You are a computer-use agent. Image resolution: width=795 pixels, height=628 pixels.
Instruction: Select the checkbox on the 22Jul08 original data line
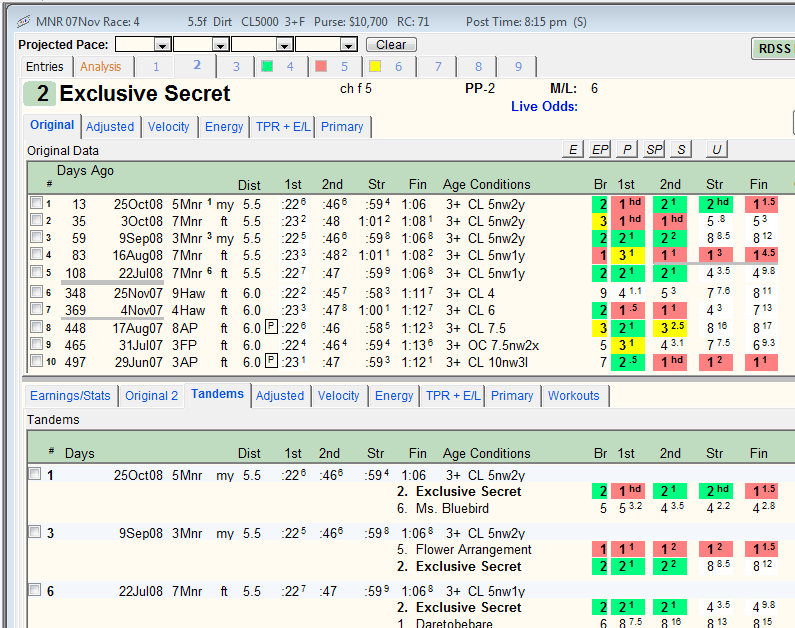36,272
